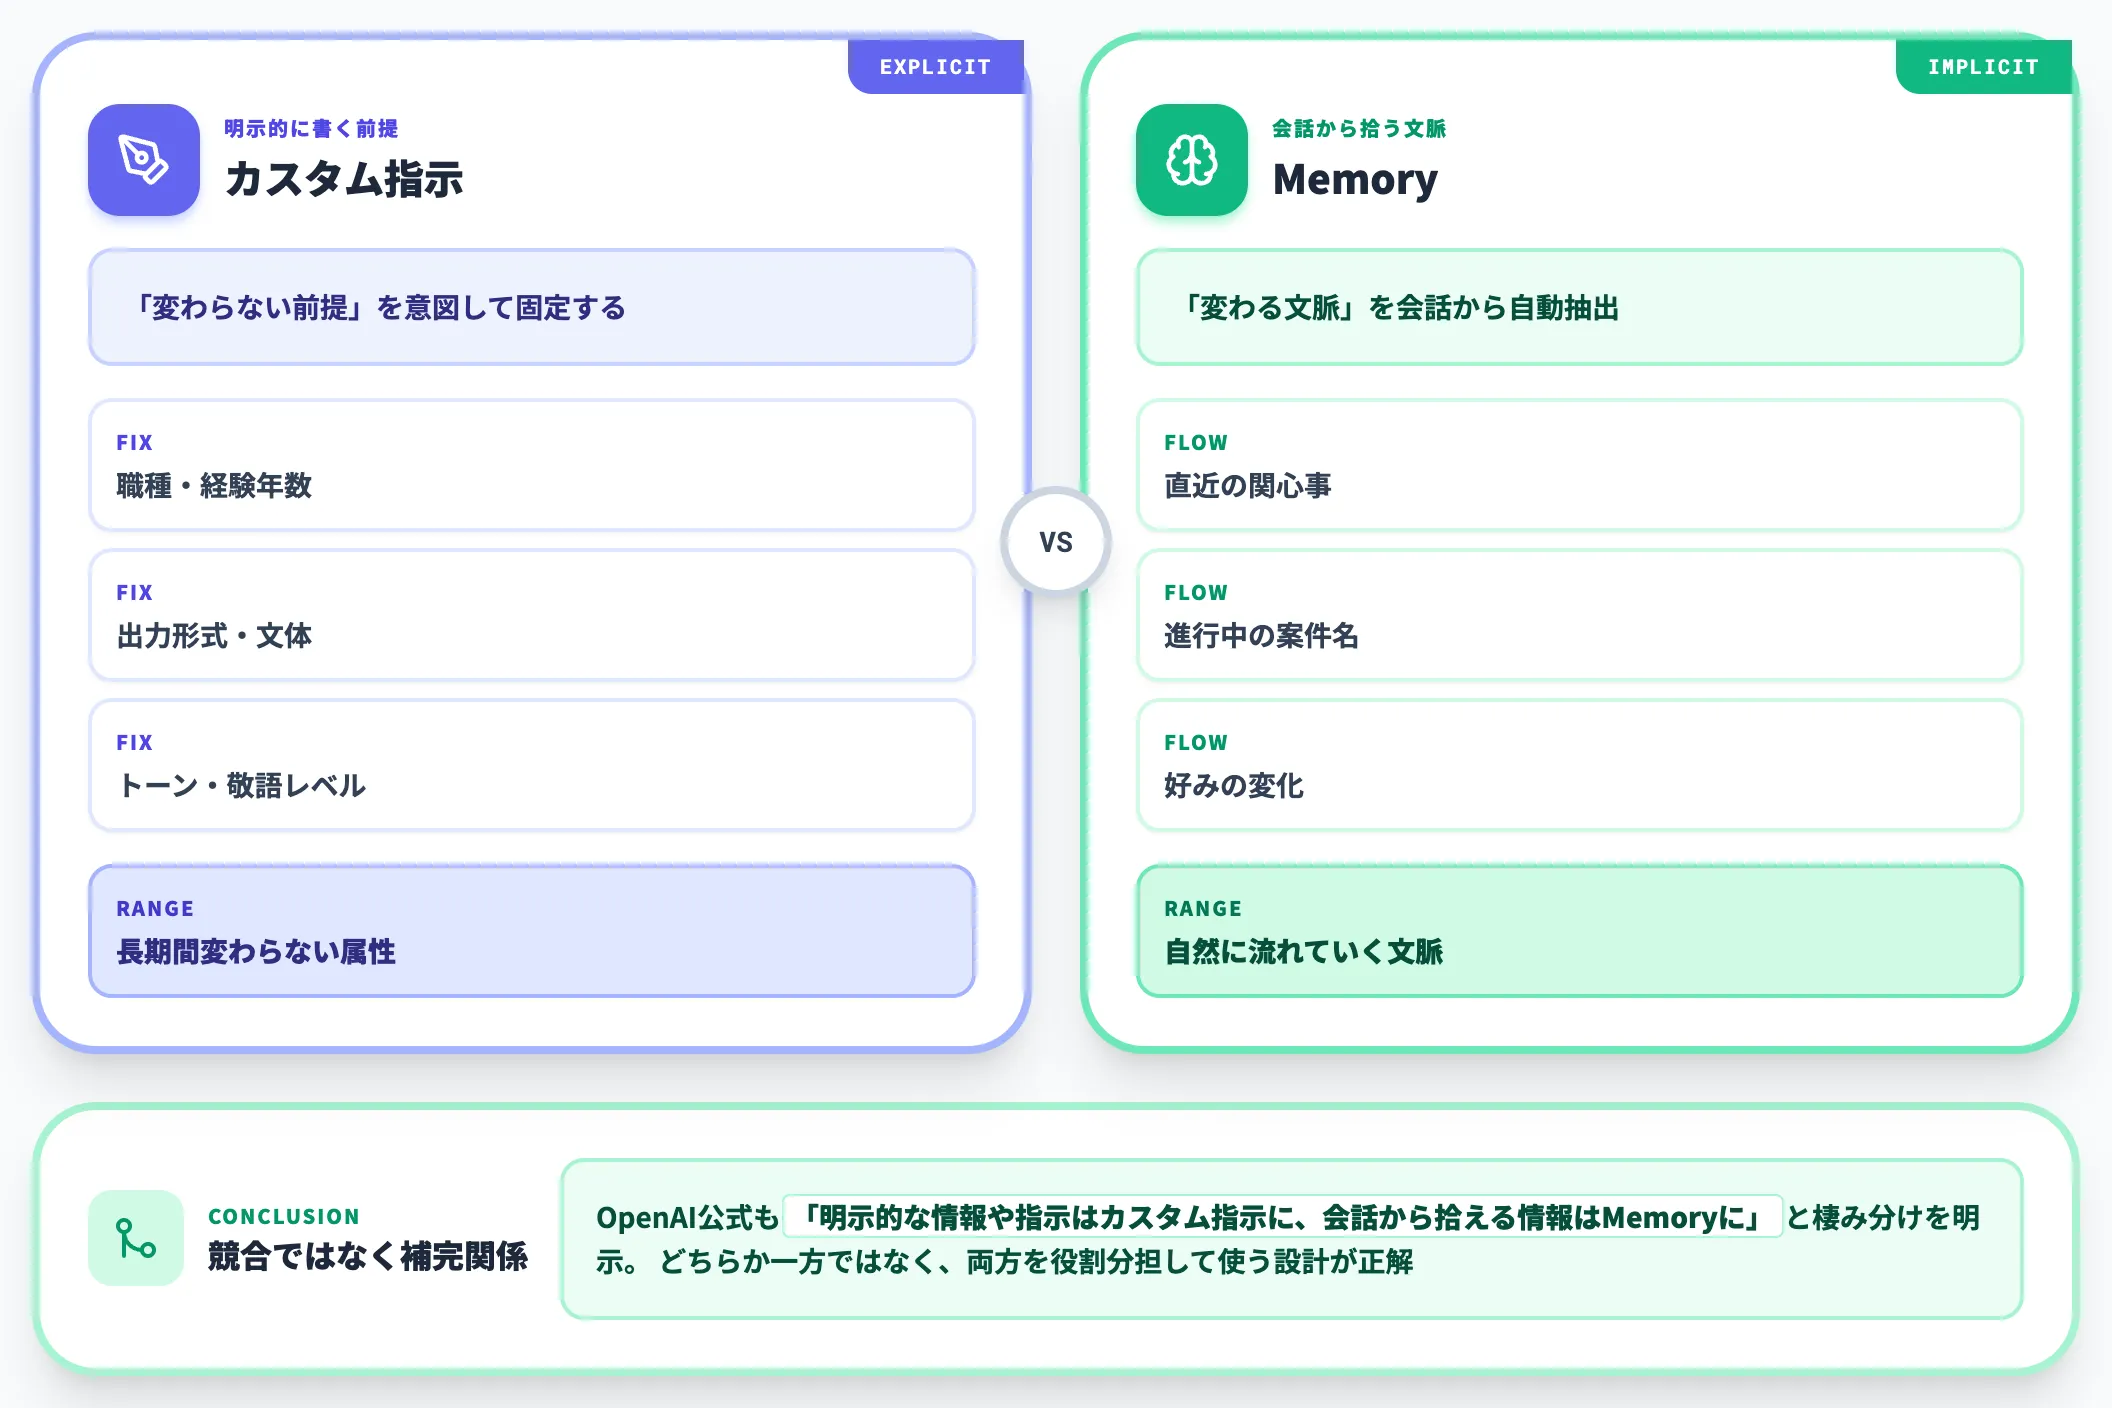The height and width of the screenshot is (1408, 2112).
Task: Click the 長期間変わらない属性 RANGE box
Action: [532, 931]
